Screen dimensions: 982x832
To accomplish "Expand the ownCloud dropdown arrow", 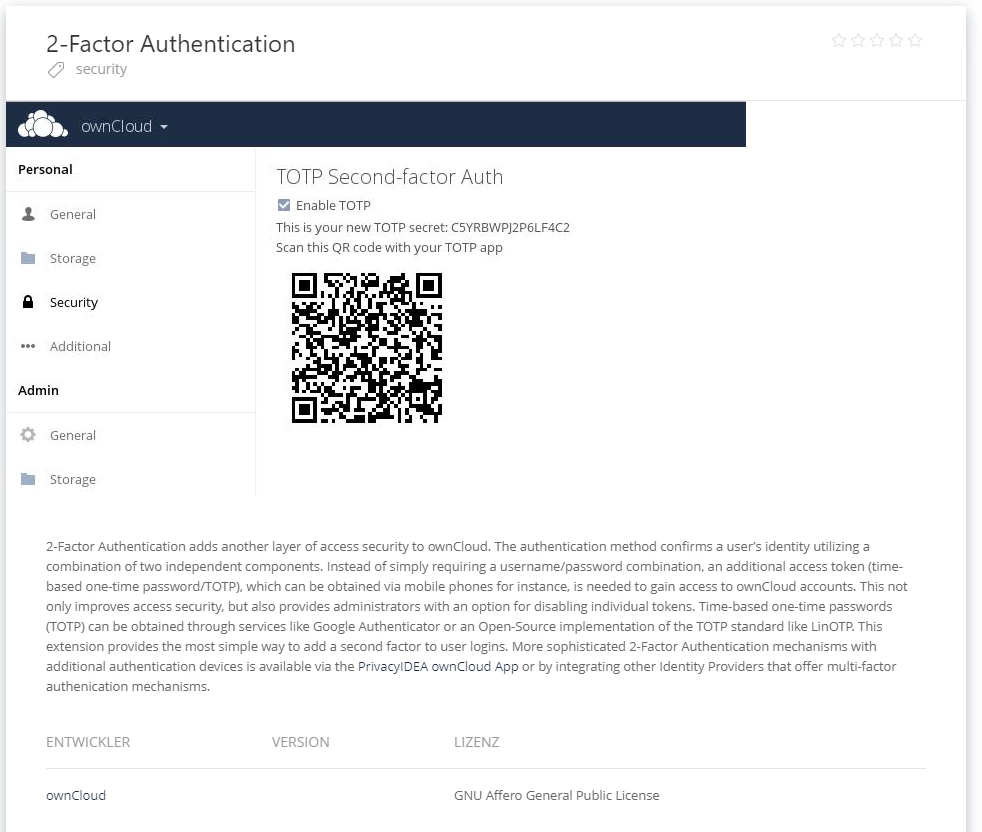I will 164,127.
